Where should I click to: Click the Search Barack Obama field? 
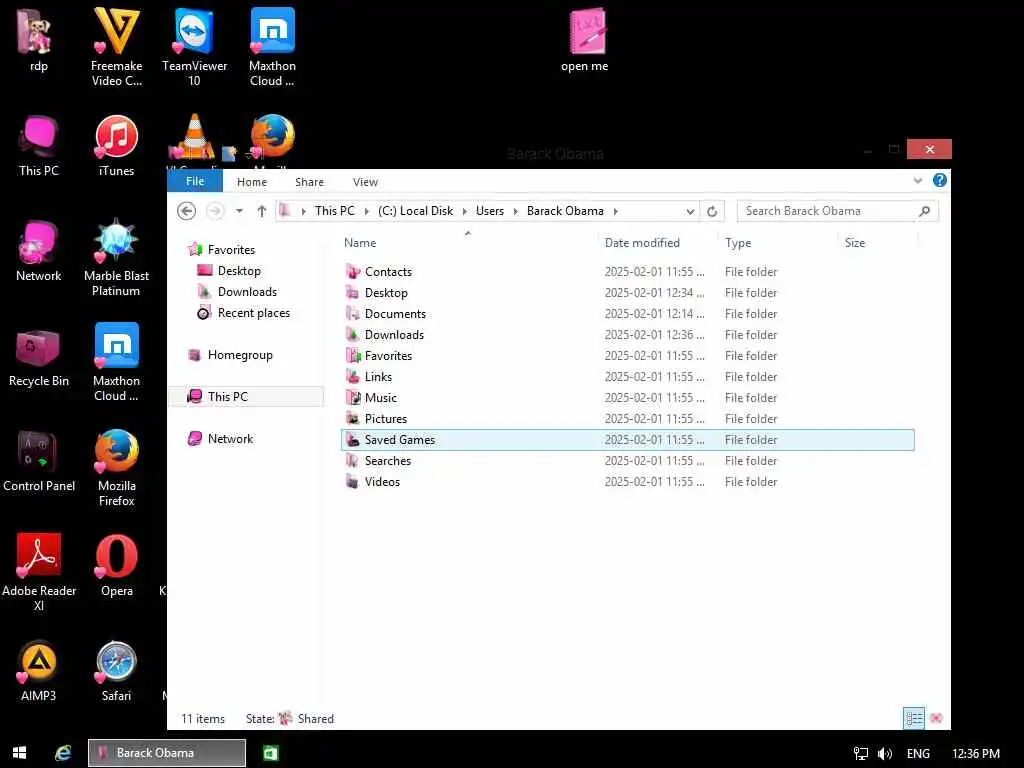[837, 211]
